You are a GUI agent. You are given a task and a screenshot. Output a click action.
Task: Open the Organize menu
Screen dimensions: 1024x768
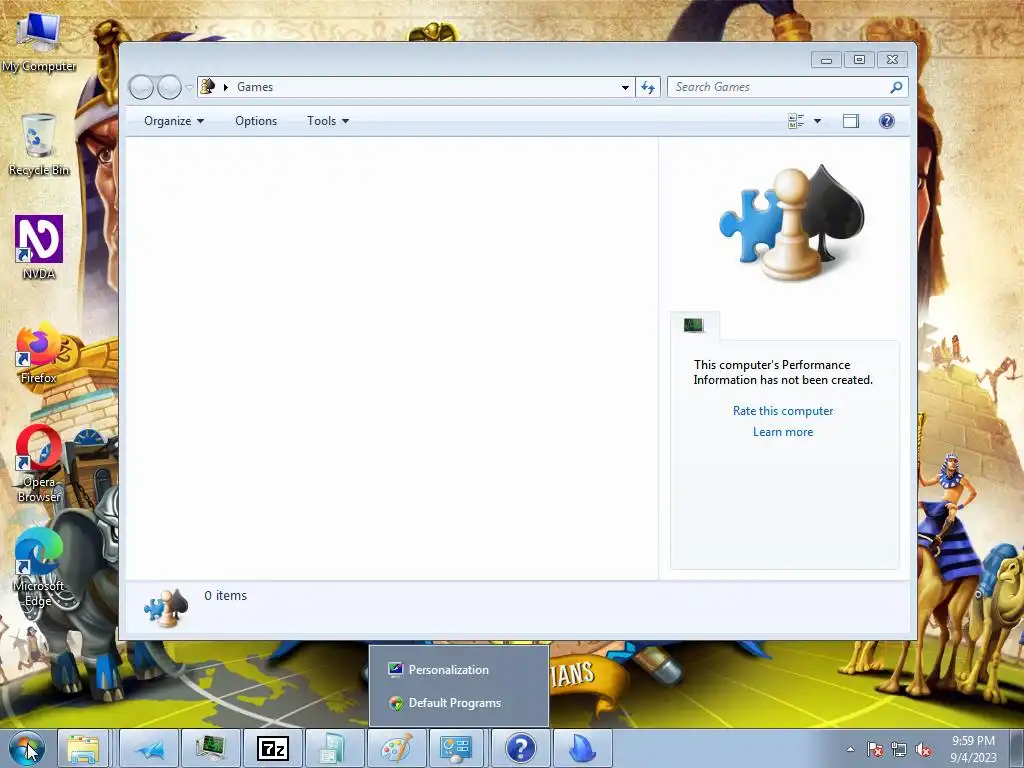coord(174,121)
